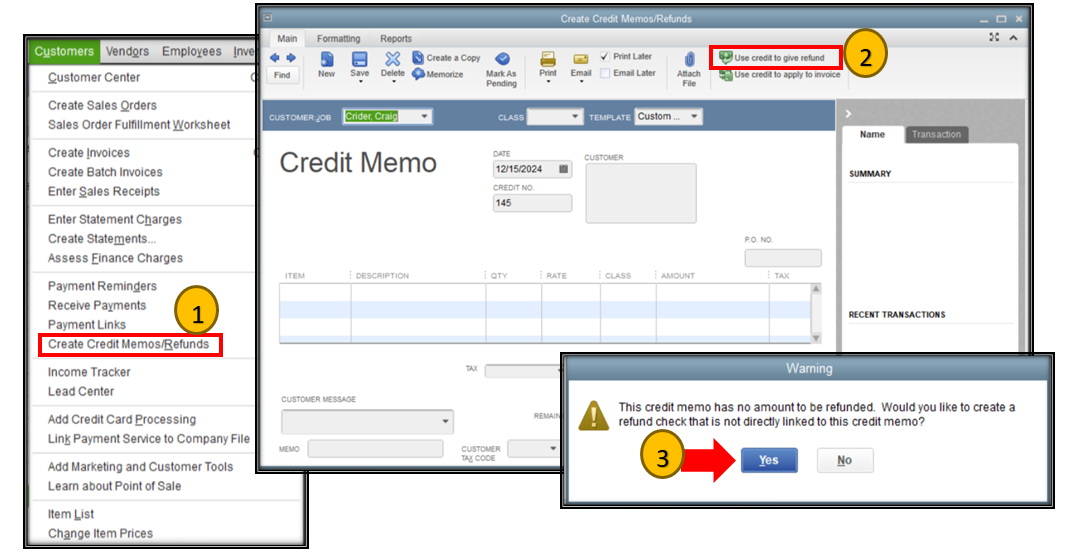
Task: Choose Receive Payments menu item
Action: click(x=97, y=305)
